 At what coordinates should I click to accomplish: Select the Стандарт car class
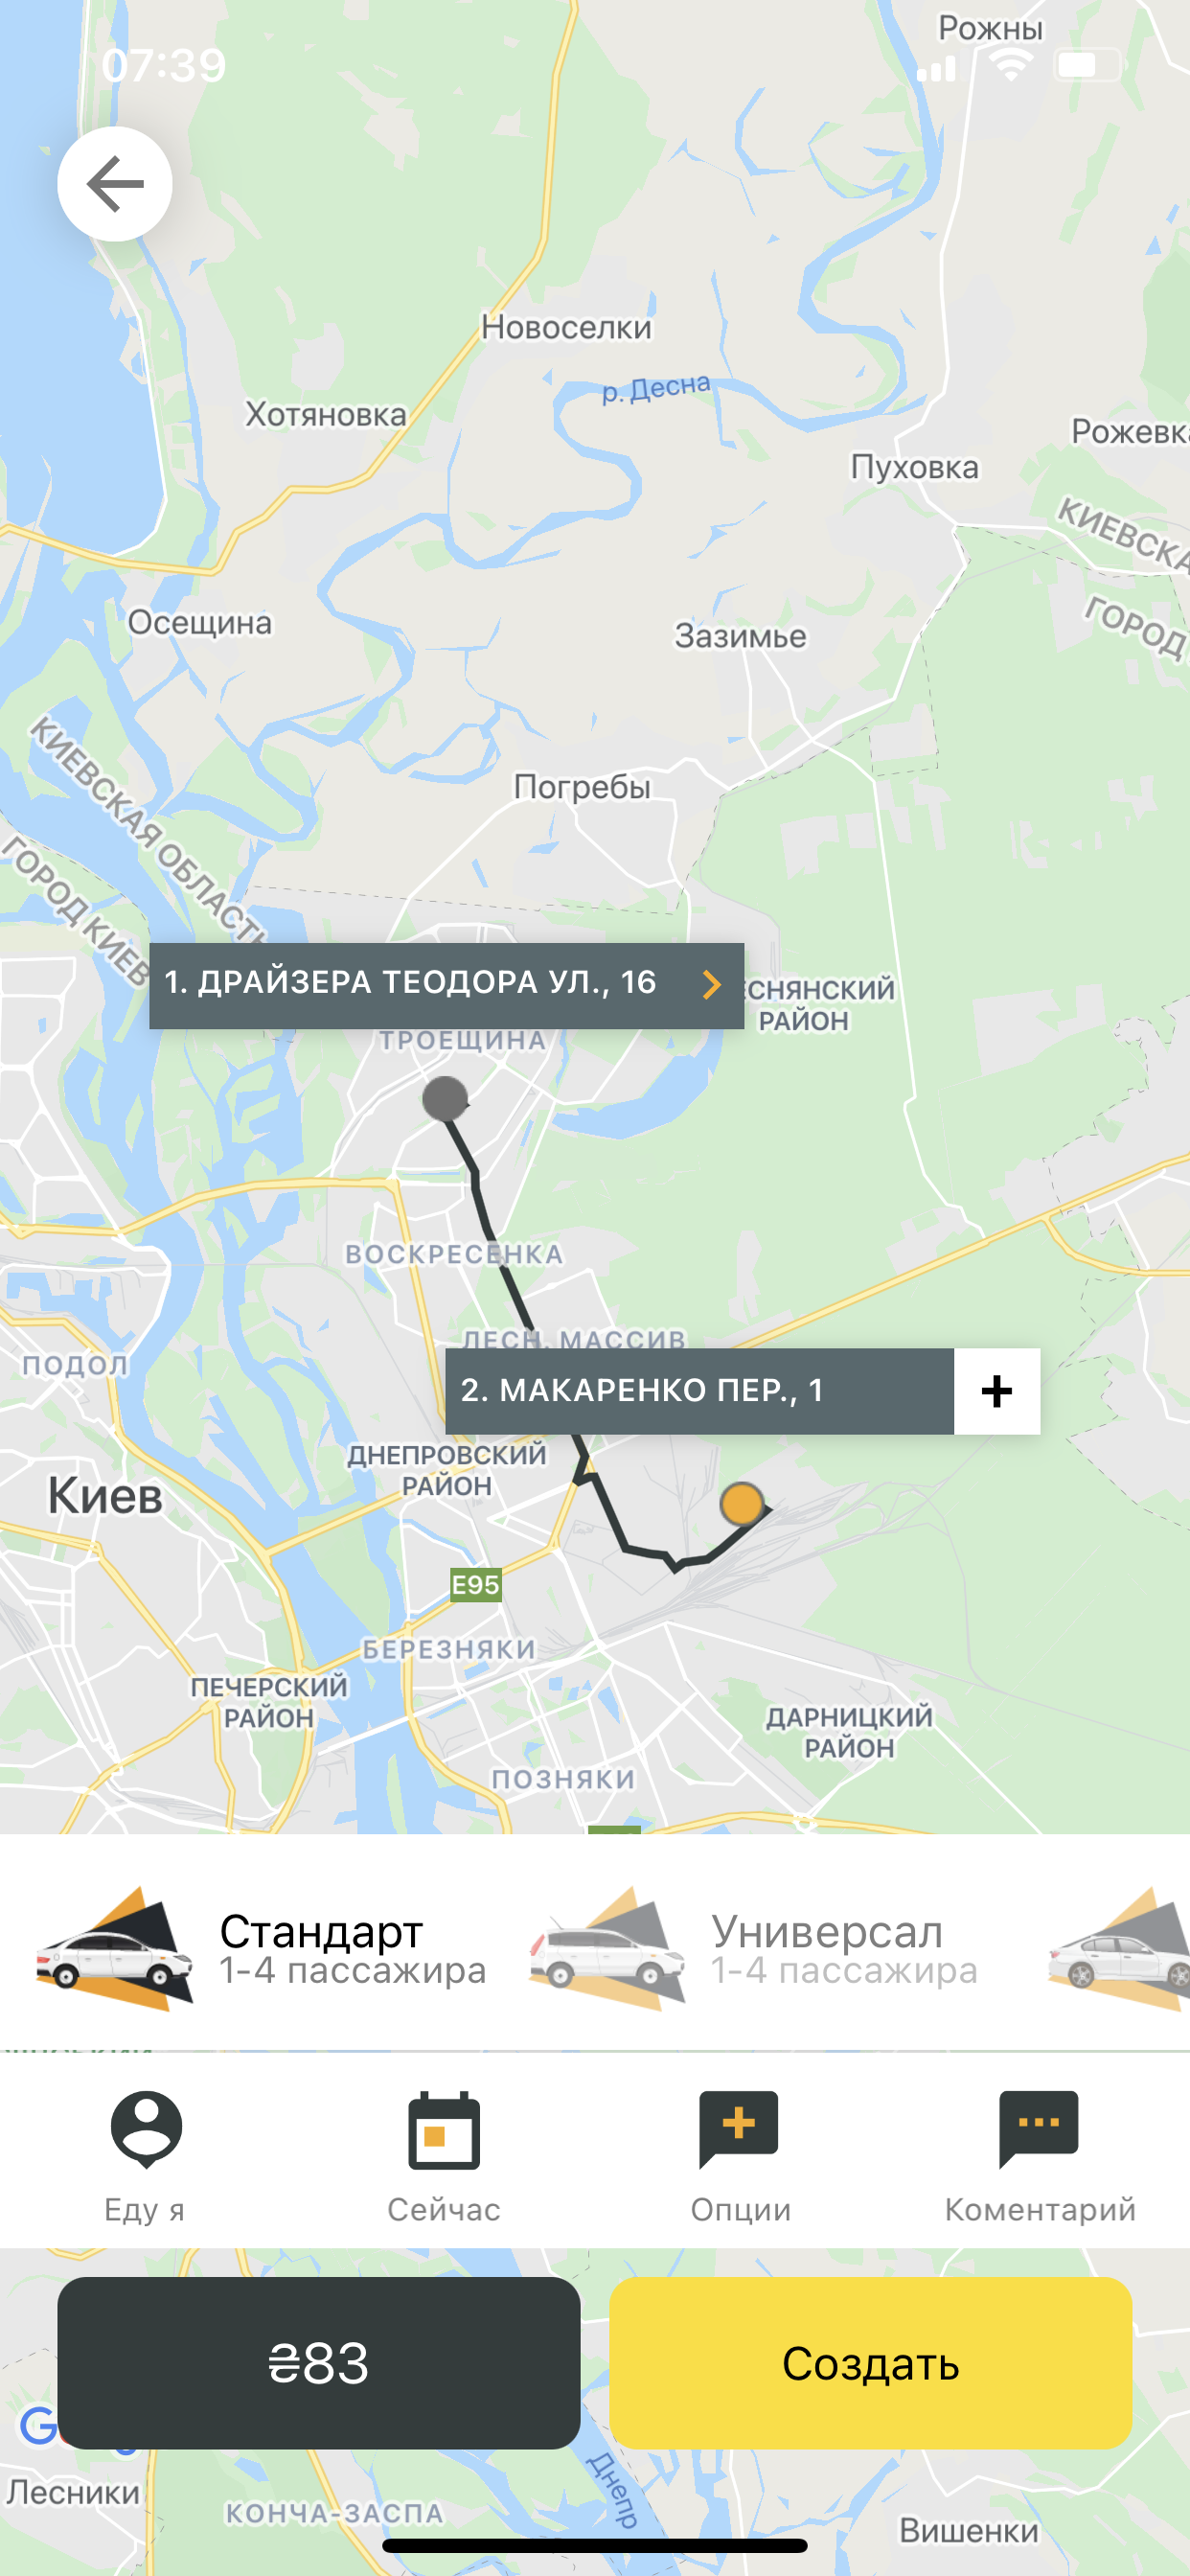(x=262, y=1949)
